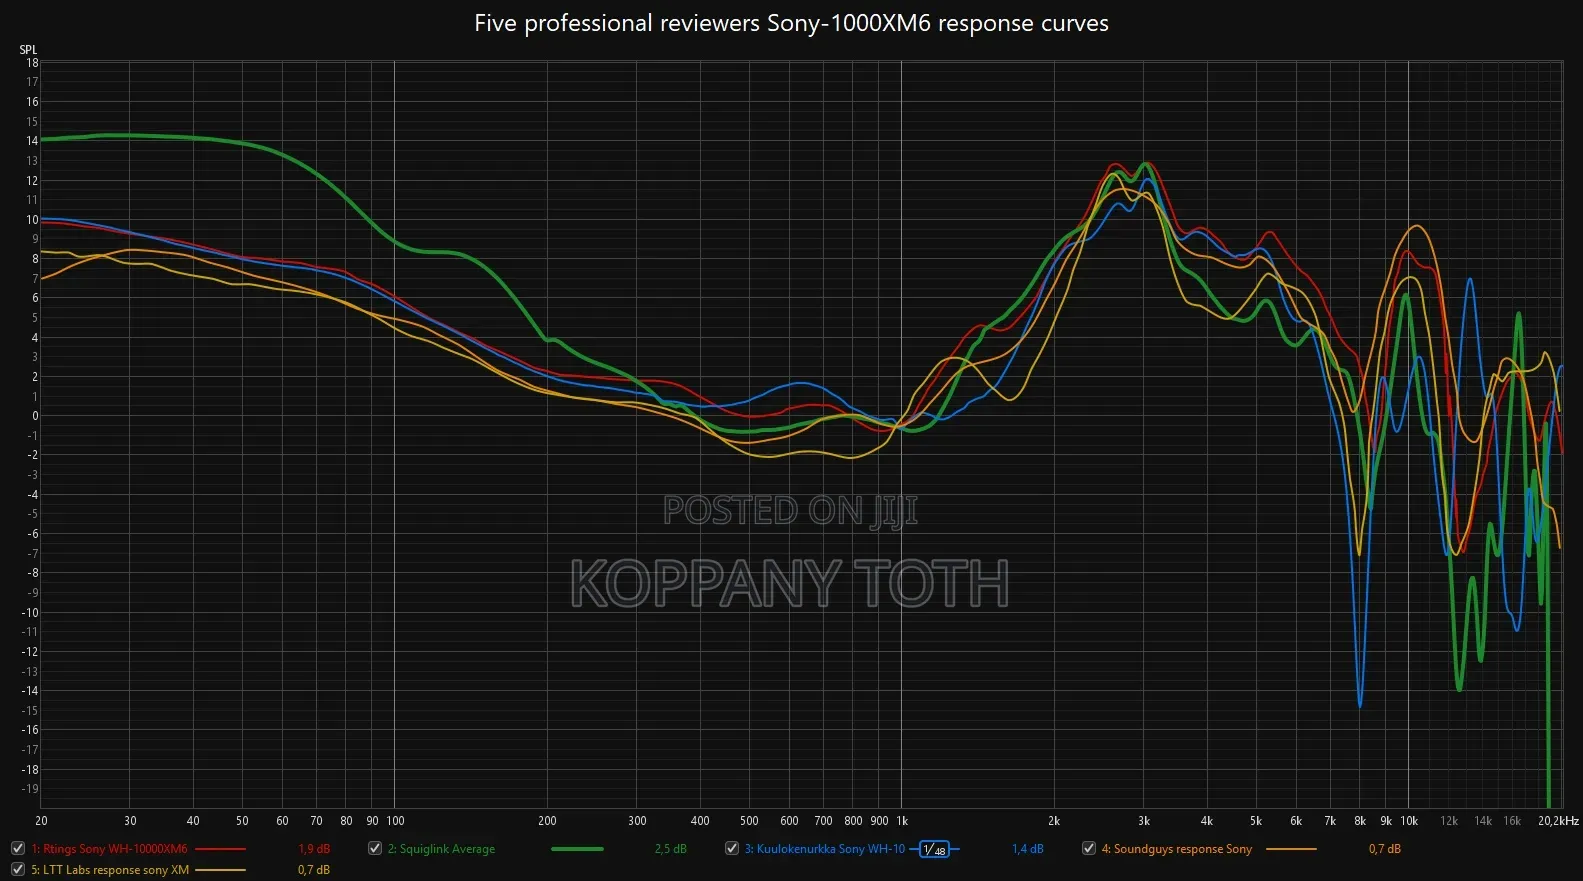The height and width of the screenshot is (881, 1583).
Task: Hide the Kuulokenurkka Sony WH-10 trace
Action: pos(732,848)
